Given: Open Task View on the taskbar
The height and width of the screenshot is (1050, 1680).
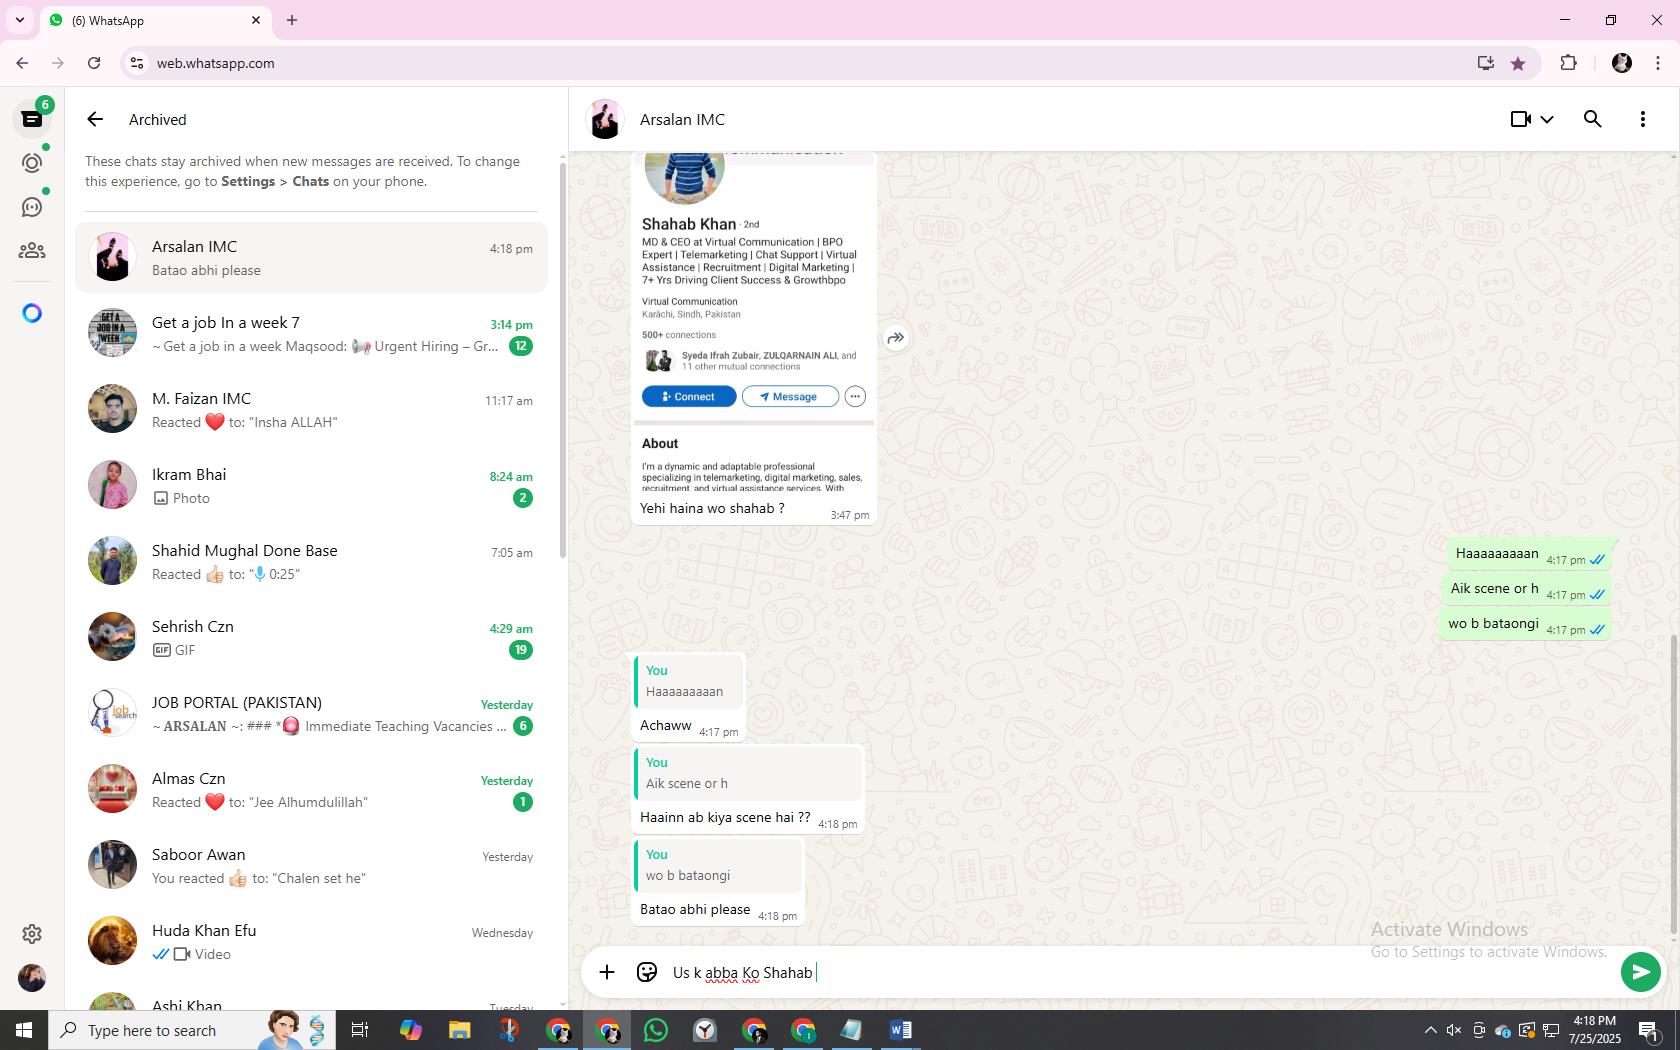Looking at the screenshot, I should coord(360,1030).
